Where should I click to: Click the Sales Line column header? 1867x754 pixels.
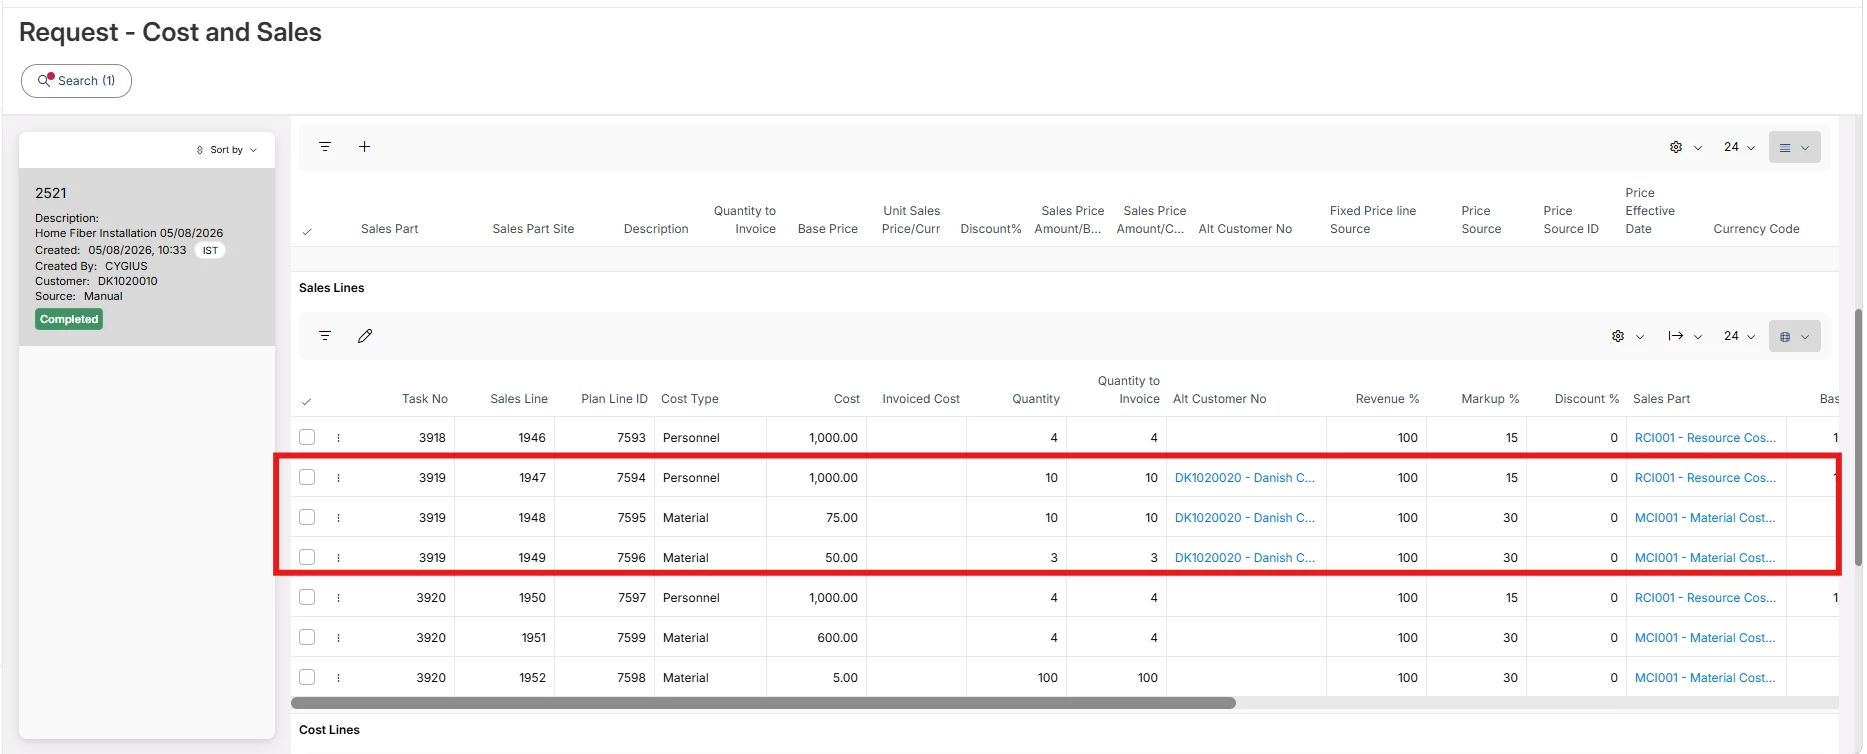[519, 399]
